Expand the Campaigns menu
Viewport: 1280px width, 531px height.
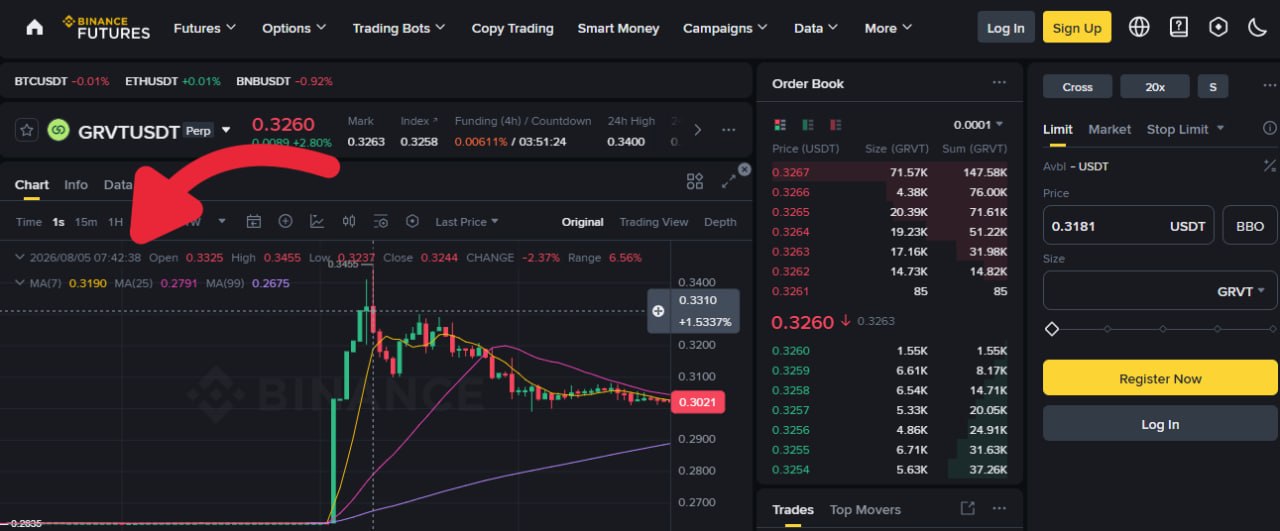click(x=726, y=28)
